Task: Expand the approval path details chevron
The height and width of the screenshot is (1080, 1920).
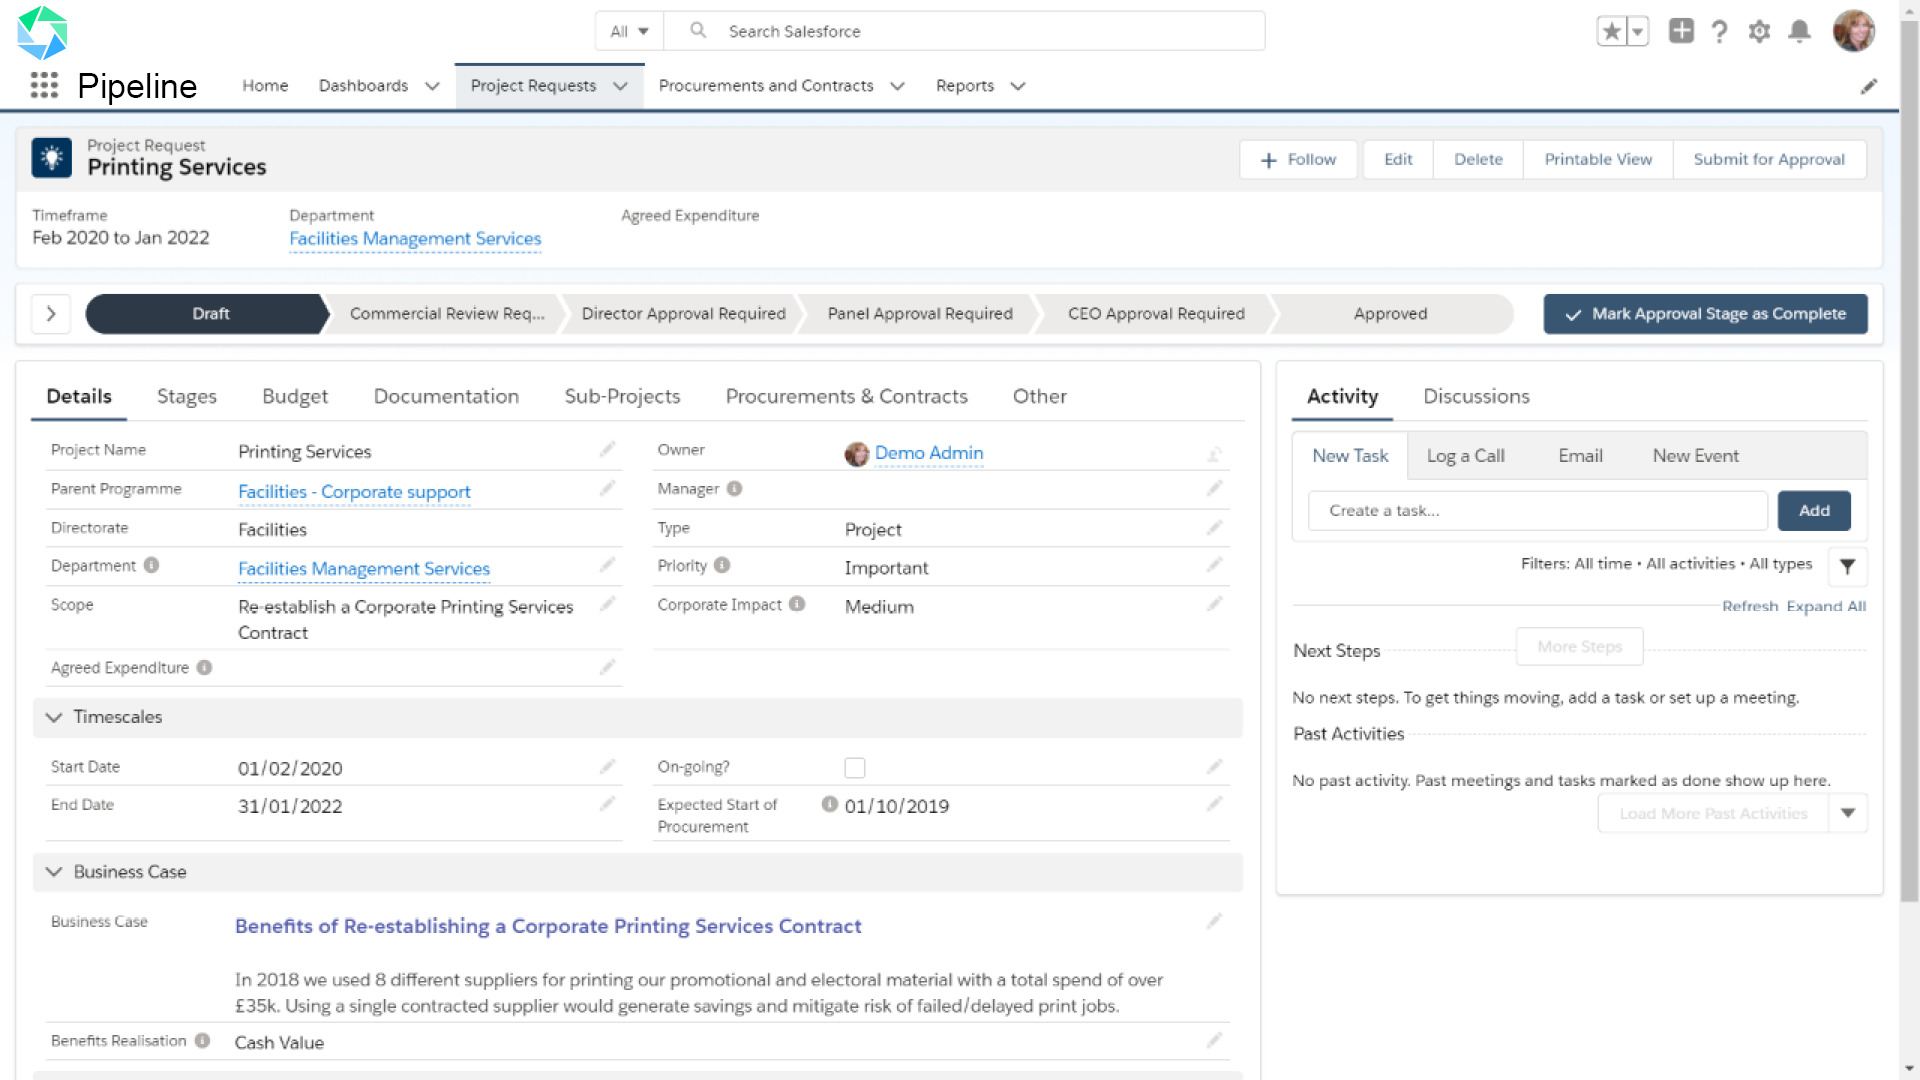Action: click(x=51, y=314)
